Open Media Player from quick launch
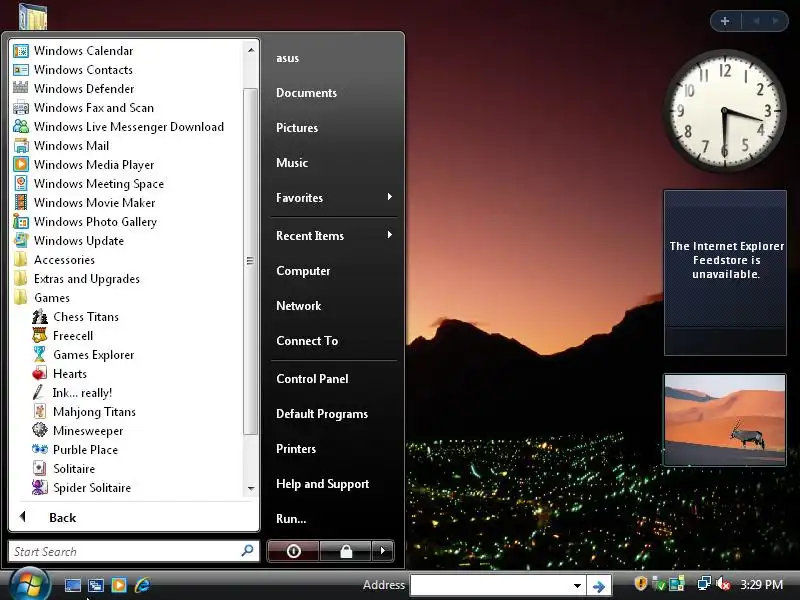Viewport: 800px width, 600px height. pos(119,585)
